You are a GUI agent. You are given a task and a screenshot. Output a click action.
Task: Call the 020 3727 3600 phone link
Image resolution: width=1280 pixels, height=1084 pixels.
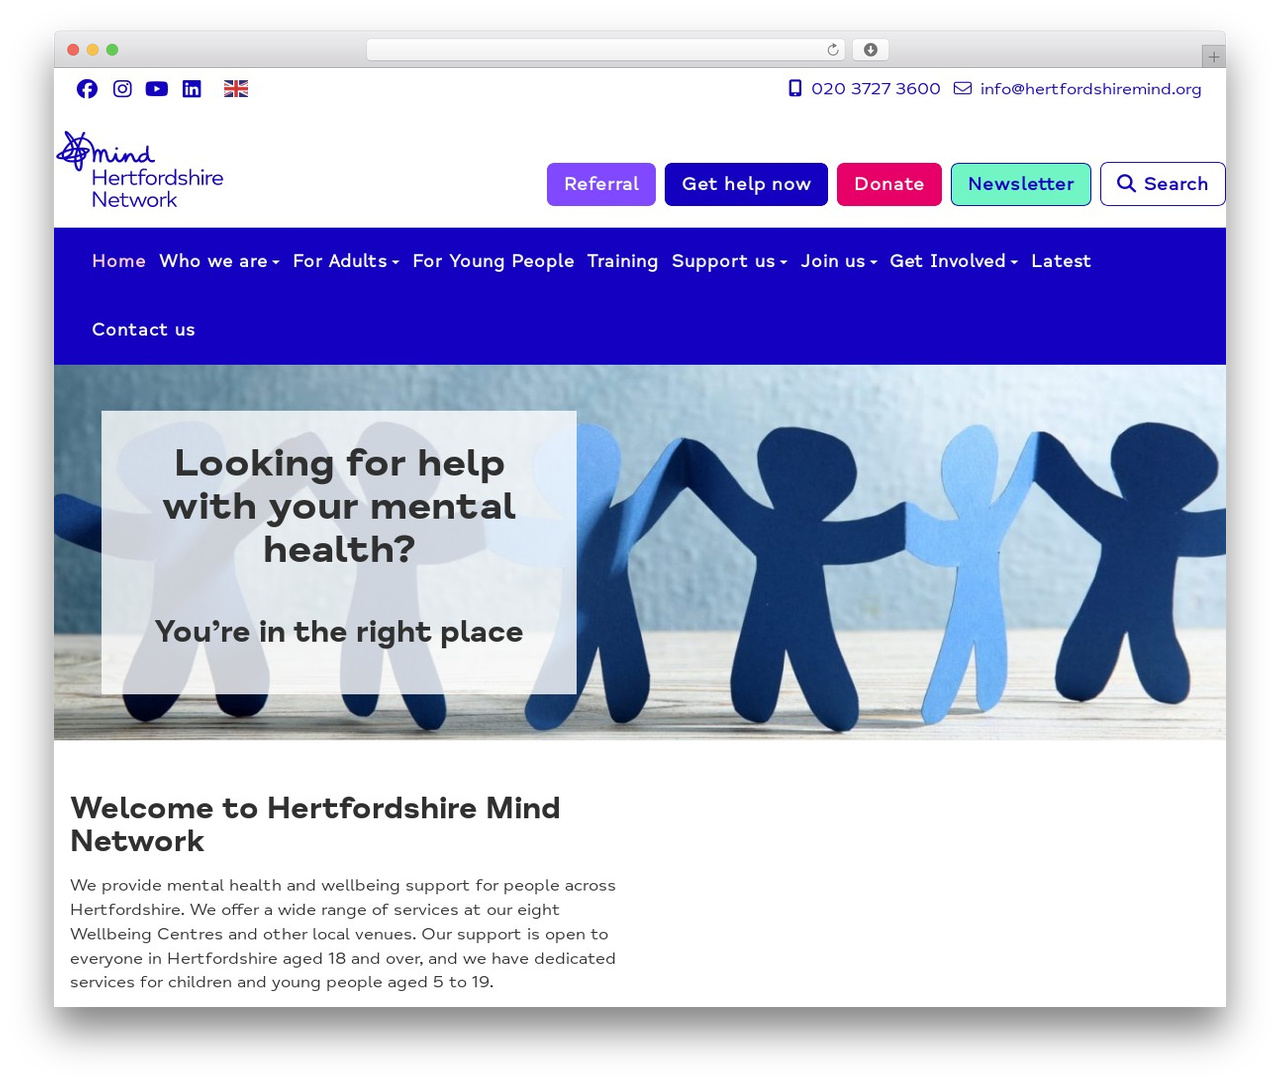876,89
